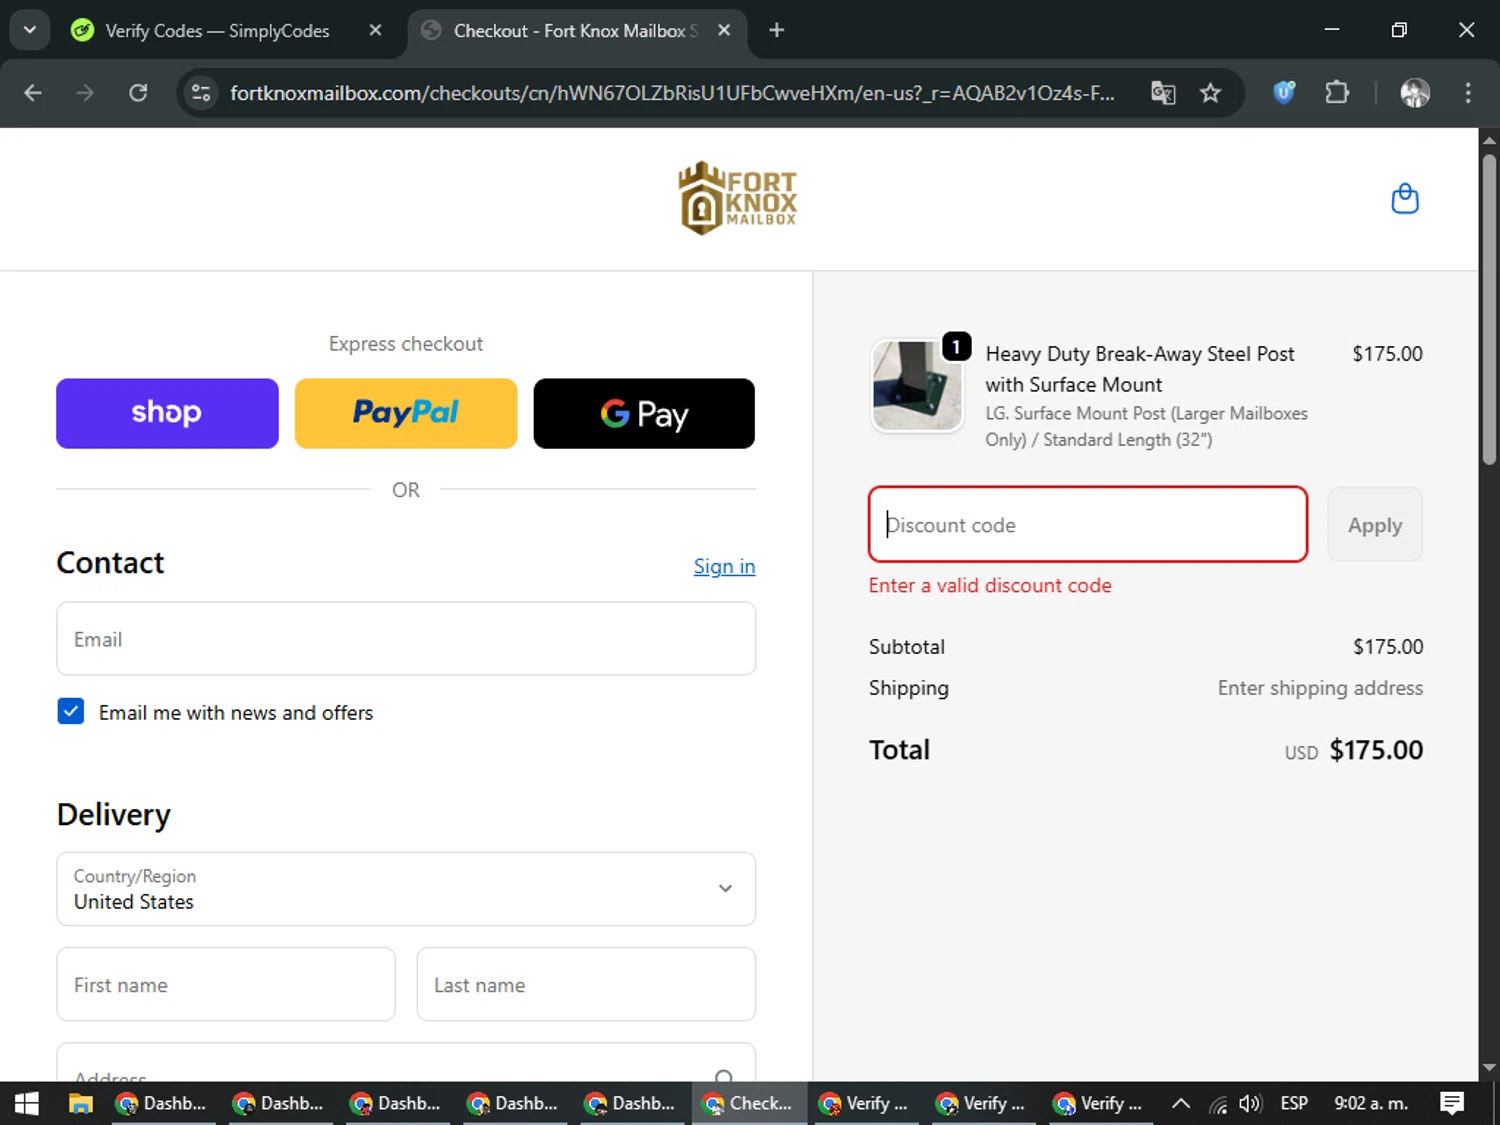Screen dimensions: 1500x1125
Task: Pay with the Shop Pay button
Action: [167, 413]
